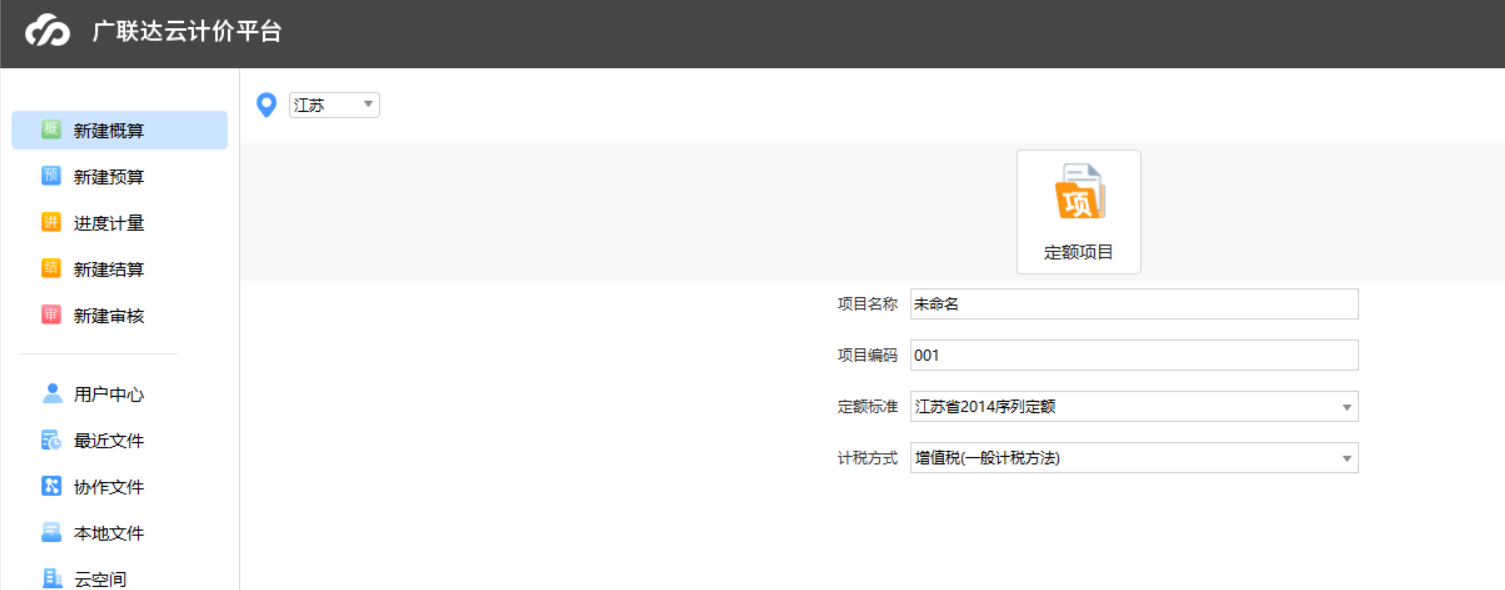
Task: Open the 江苏 region dropdown
Action: pos(334,105)
